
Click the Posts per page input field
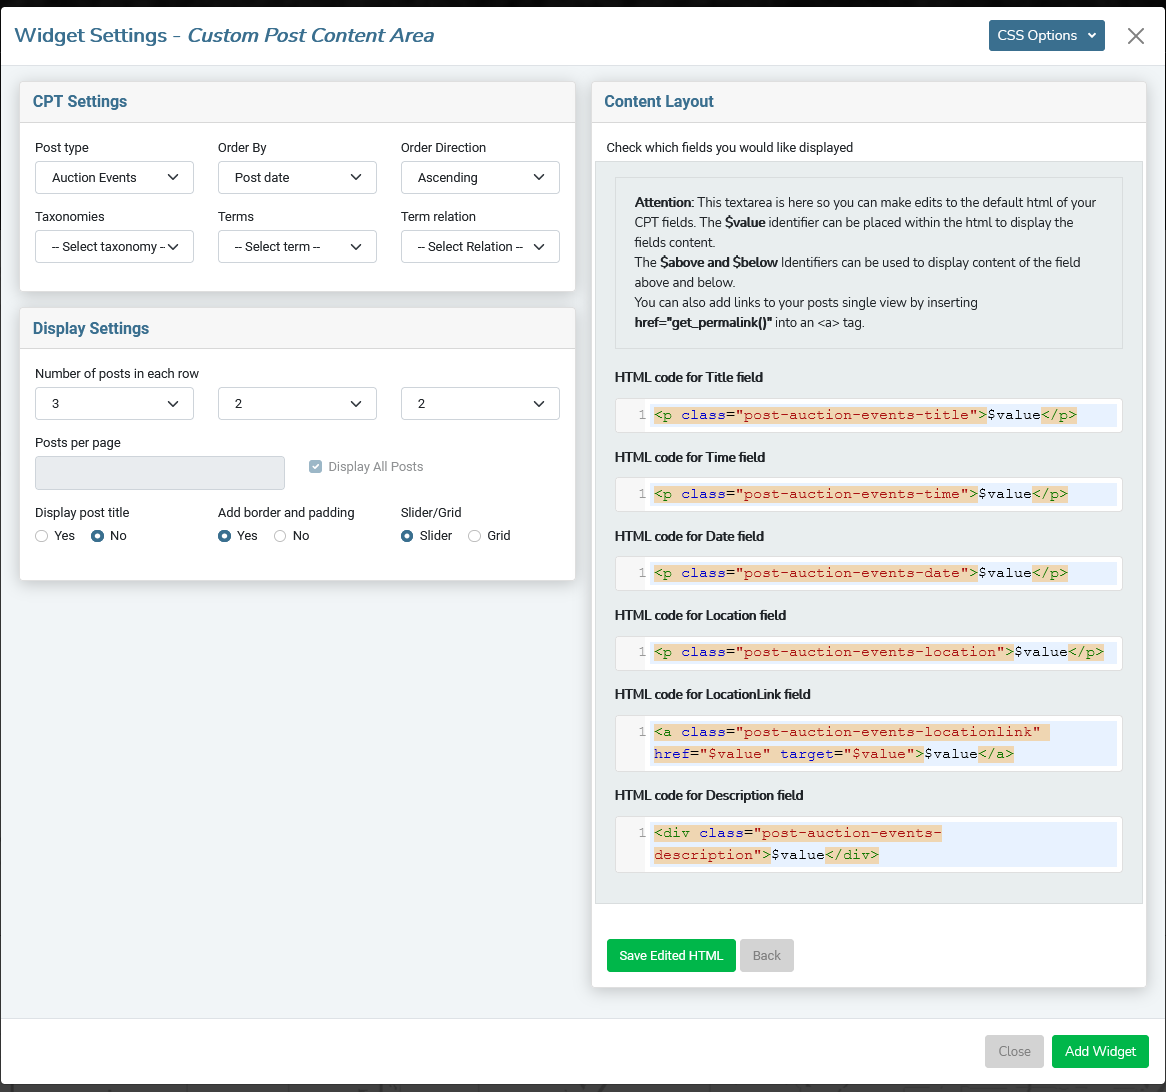(160, 473)
